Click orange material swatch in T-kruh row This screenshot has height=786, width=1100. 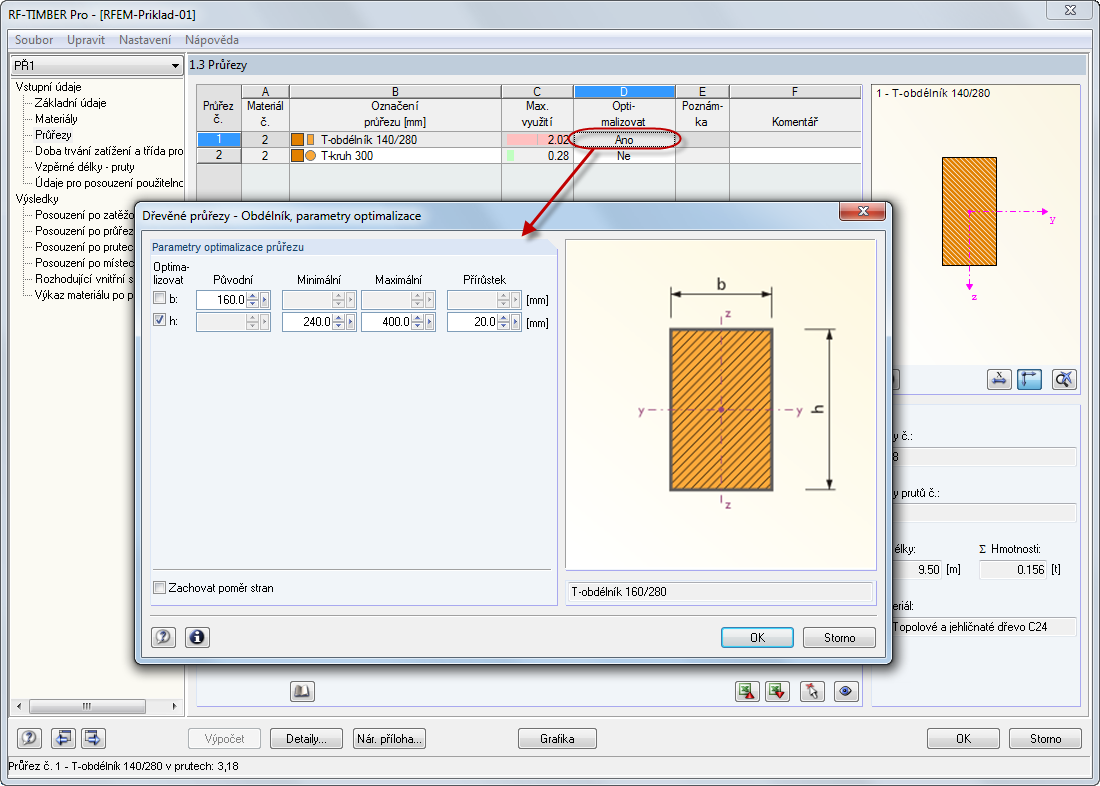point(297,156)
